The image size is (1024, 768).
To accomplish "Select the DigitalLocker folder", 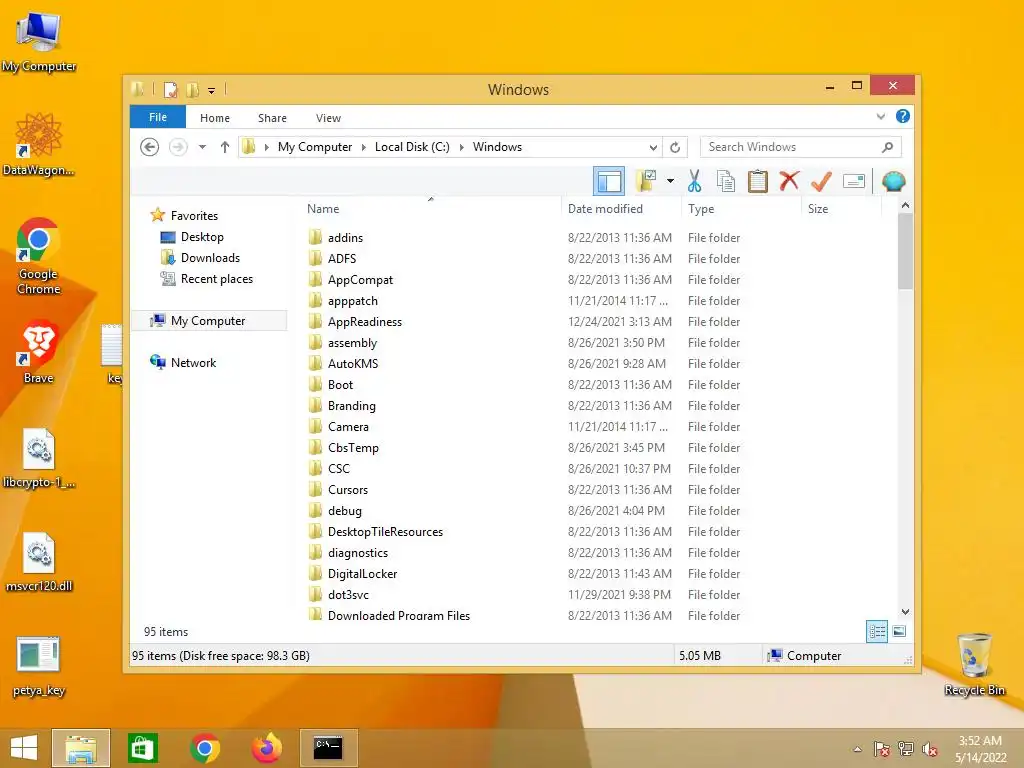I will point(362,573).
